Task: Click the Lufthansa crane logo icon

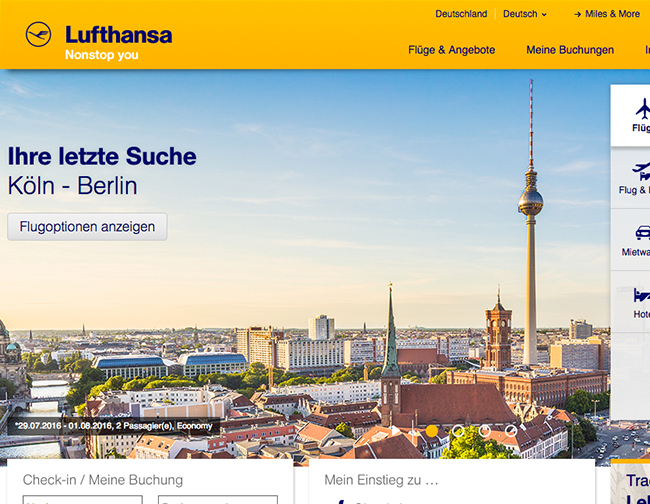Action: pos(38,34)
